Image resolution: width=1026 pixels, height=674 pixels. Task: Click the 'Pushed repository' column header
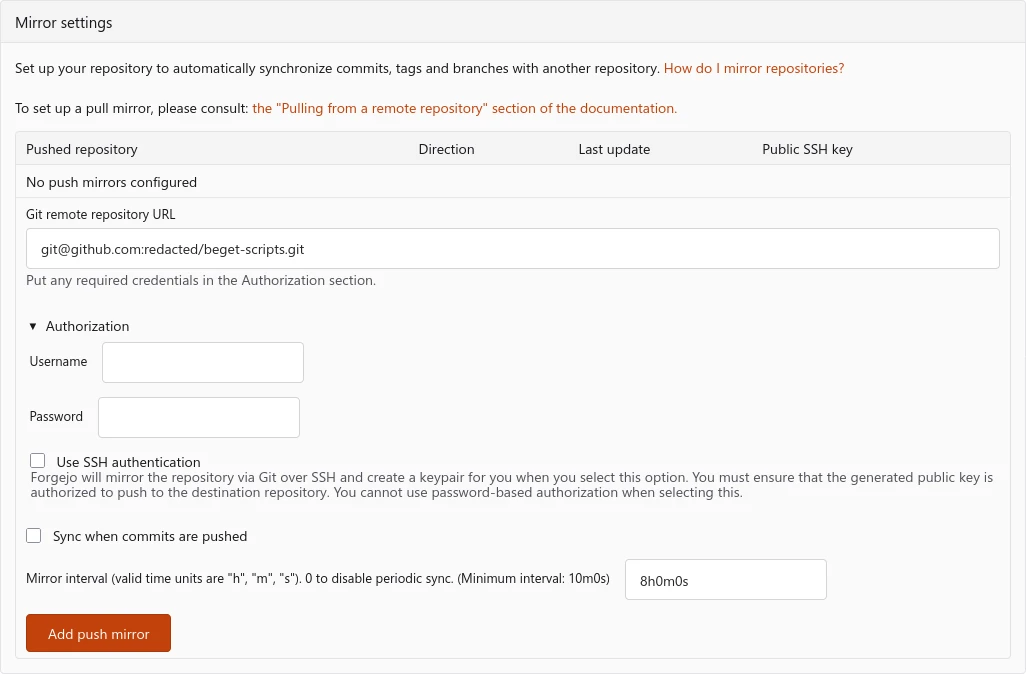[82, 149]
